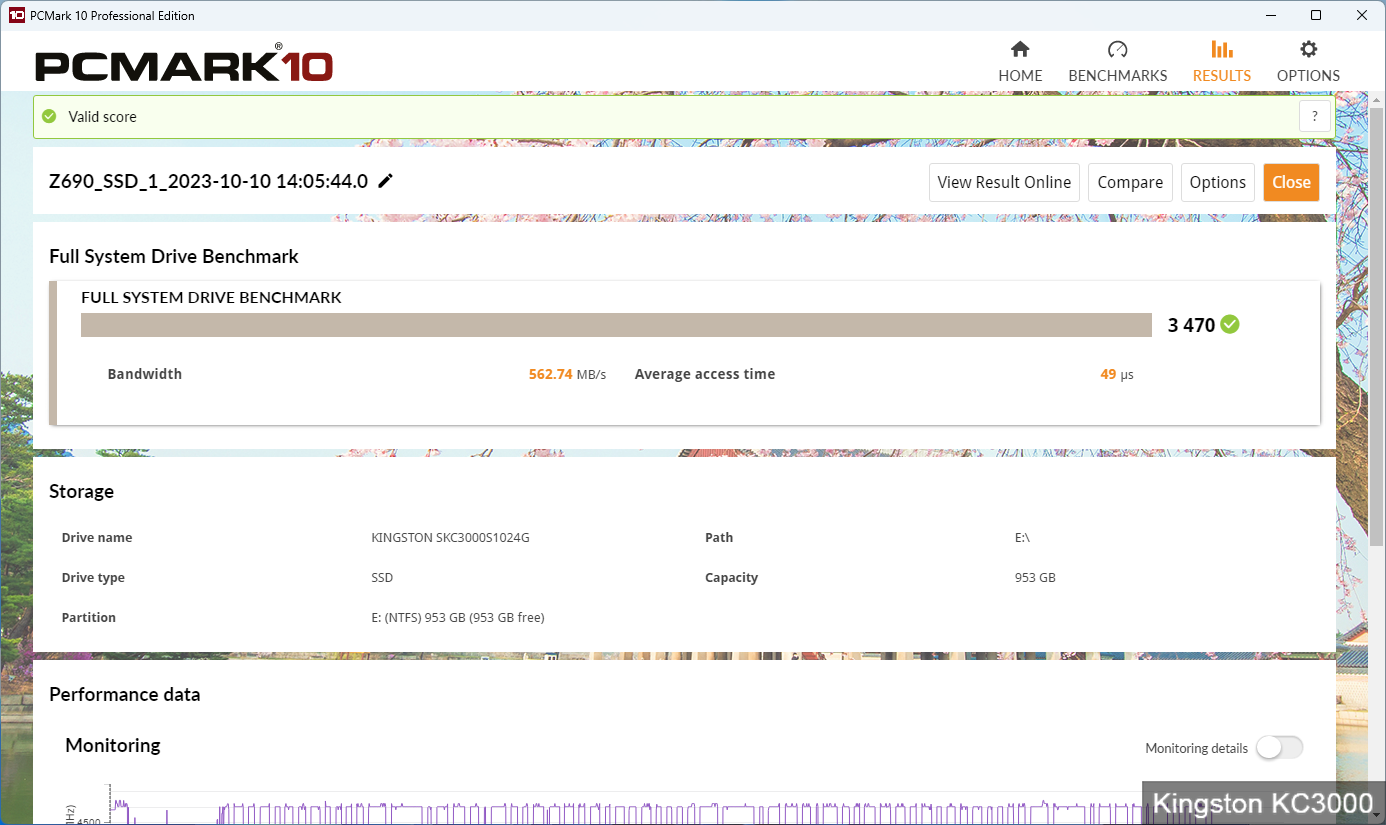The width and height of the screenshot is (1386, 825).
Task: Minimize the PCMark 10 window
Action: coord(1271,15)
